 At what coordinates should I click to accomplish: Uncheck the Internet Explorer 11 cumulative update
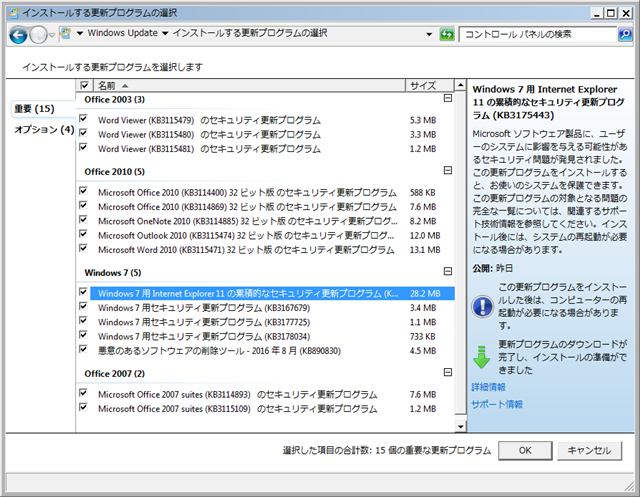[x=83, y=292]
